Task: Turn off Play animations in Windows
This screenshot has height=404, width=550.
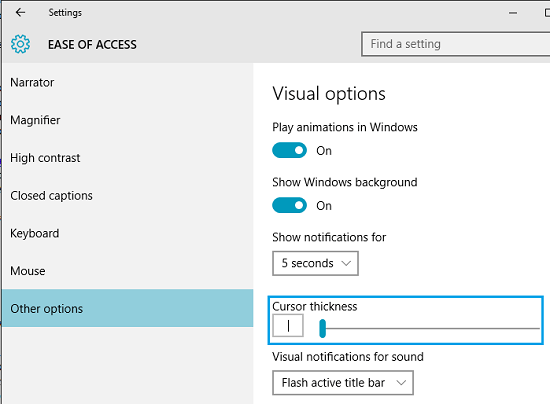Action: [x=289, y=150]
